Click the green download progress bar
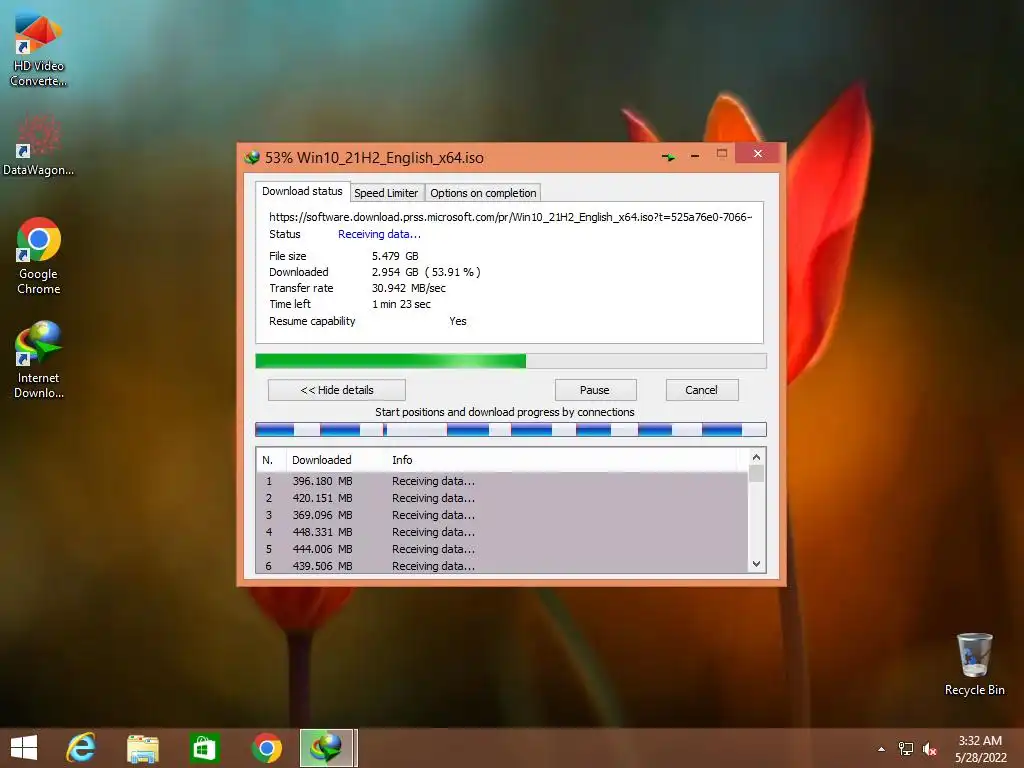Image resolution: width=1024 pixels, height=768 pixels. [x=511, y=360]
